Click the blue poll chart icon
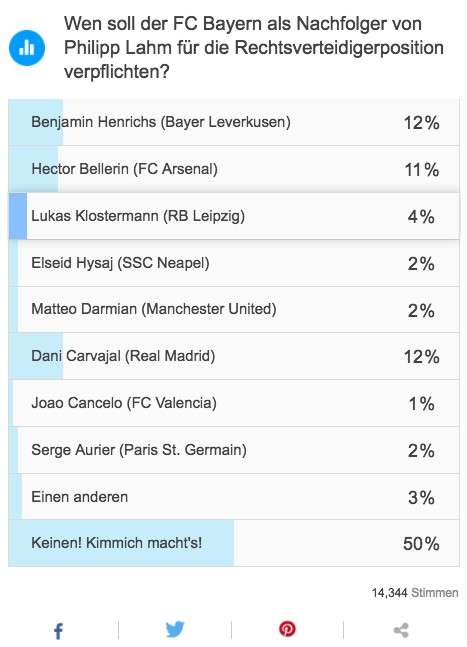467x647 pixels. 27,48
